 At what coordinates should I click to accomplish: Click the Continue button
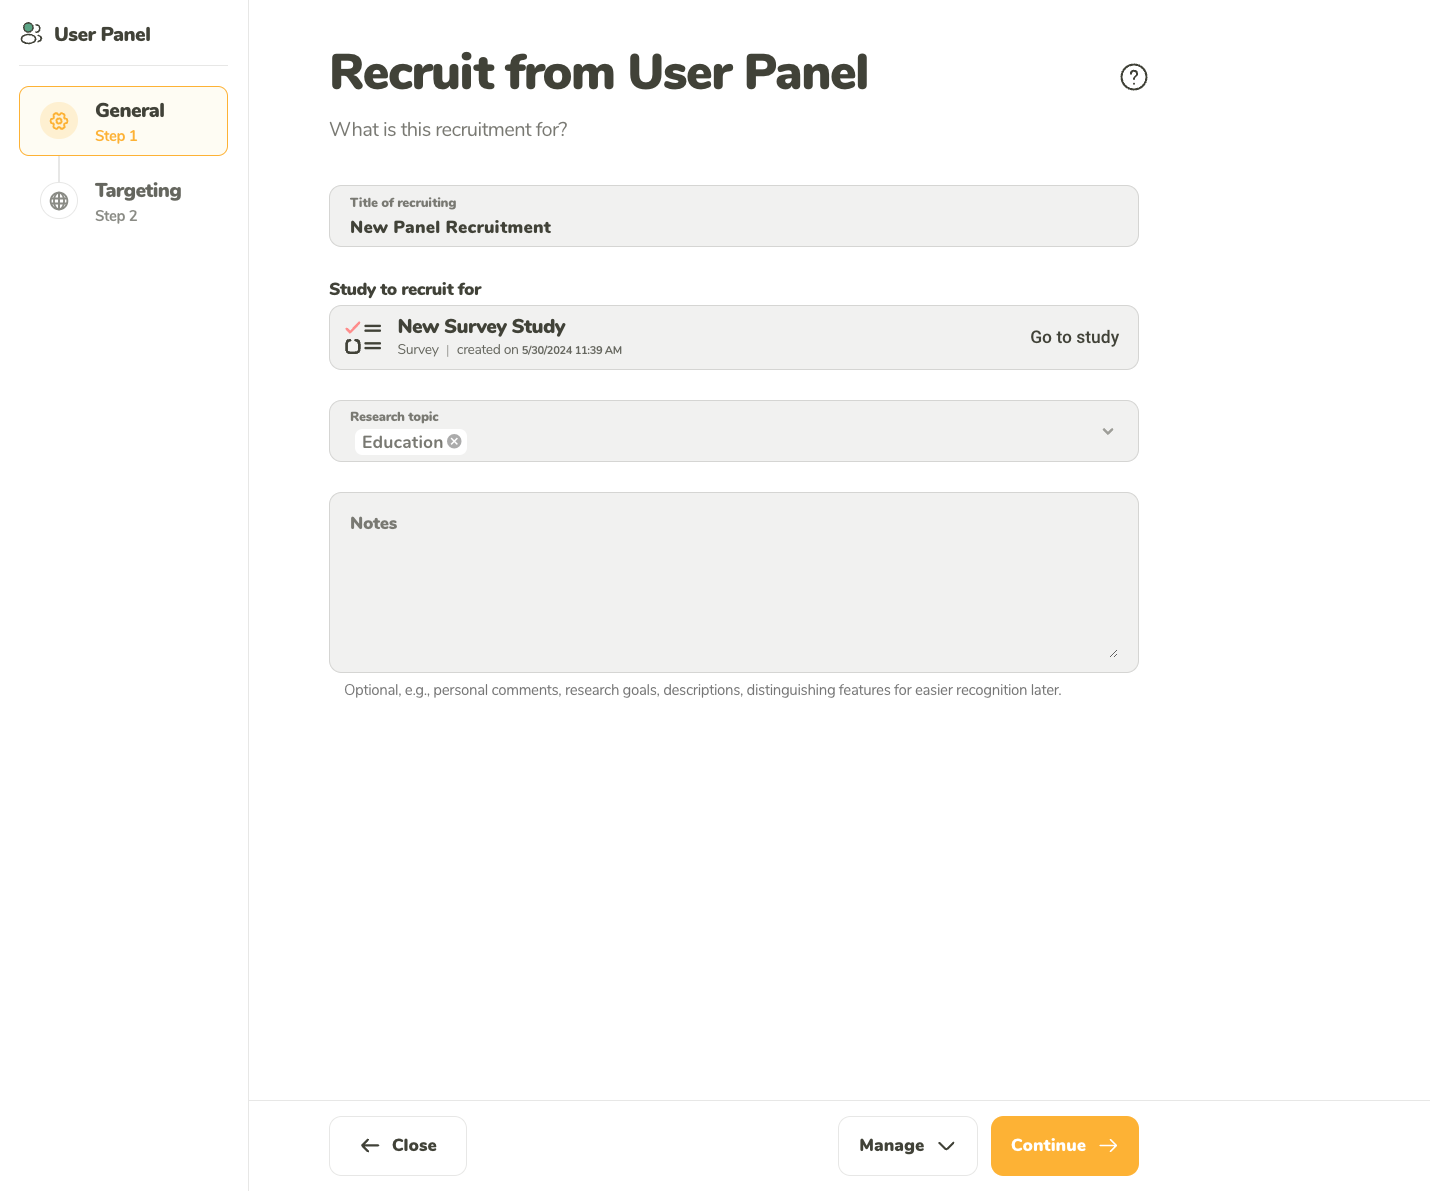[1064, 1146]
